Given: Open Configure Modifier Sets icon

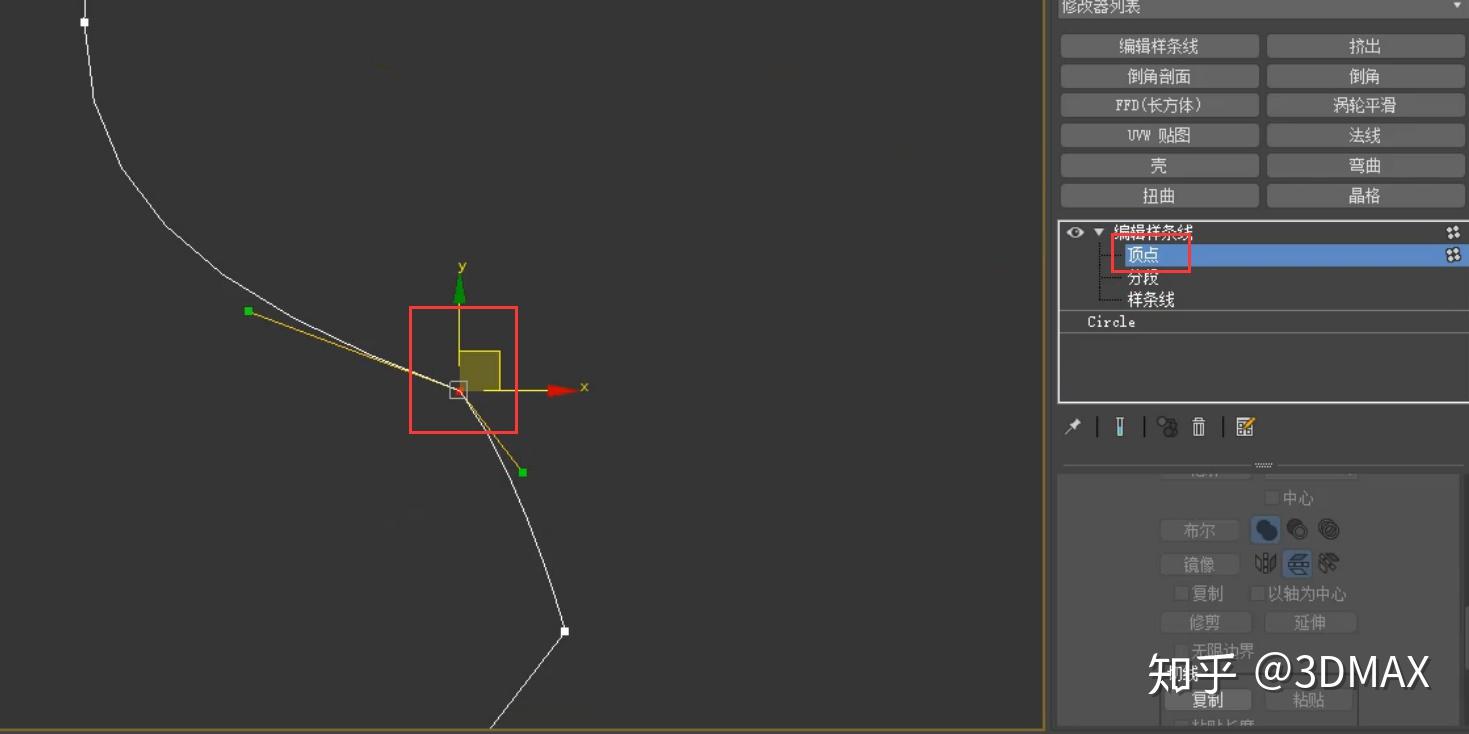Looking at the screenshot, I should click(x=1244, y=427).
